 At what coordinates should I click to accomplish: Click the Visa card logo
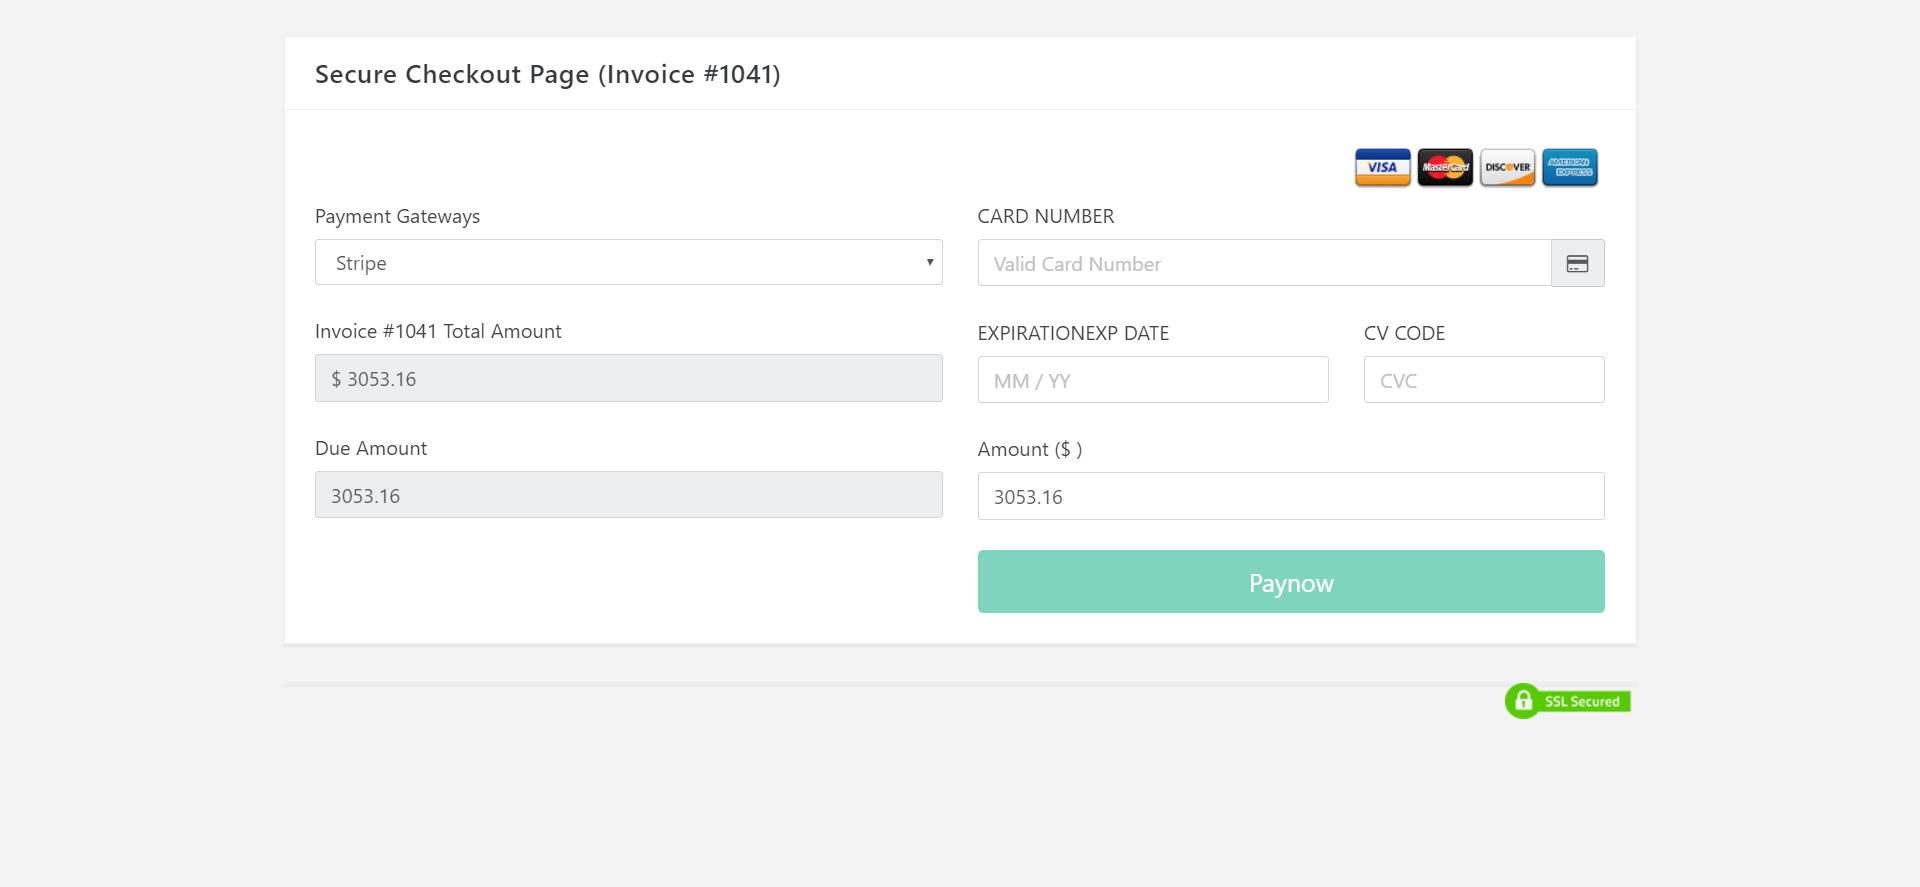pyautogui.click(x=1382, y=167)
